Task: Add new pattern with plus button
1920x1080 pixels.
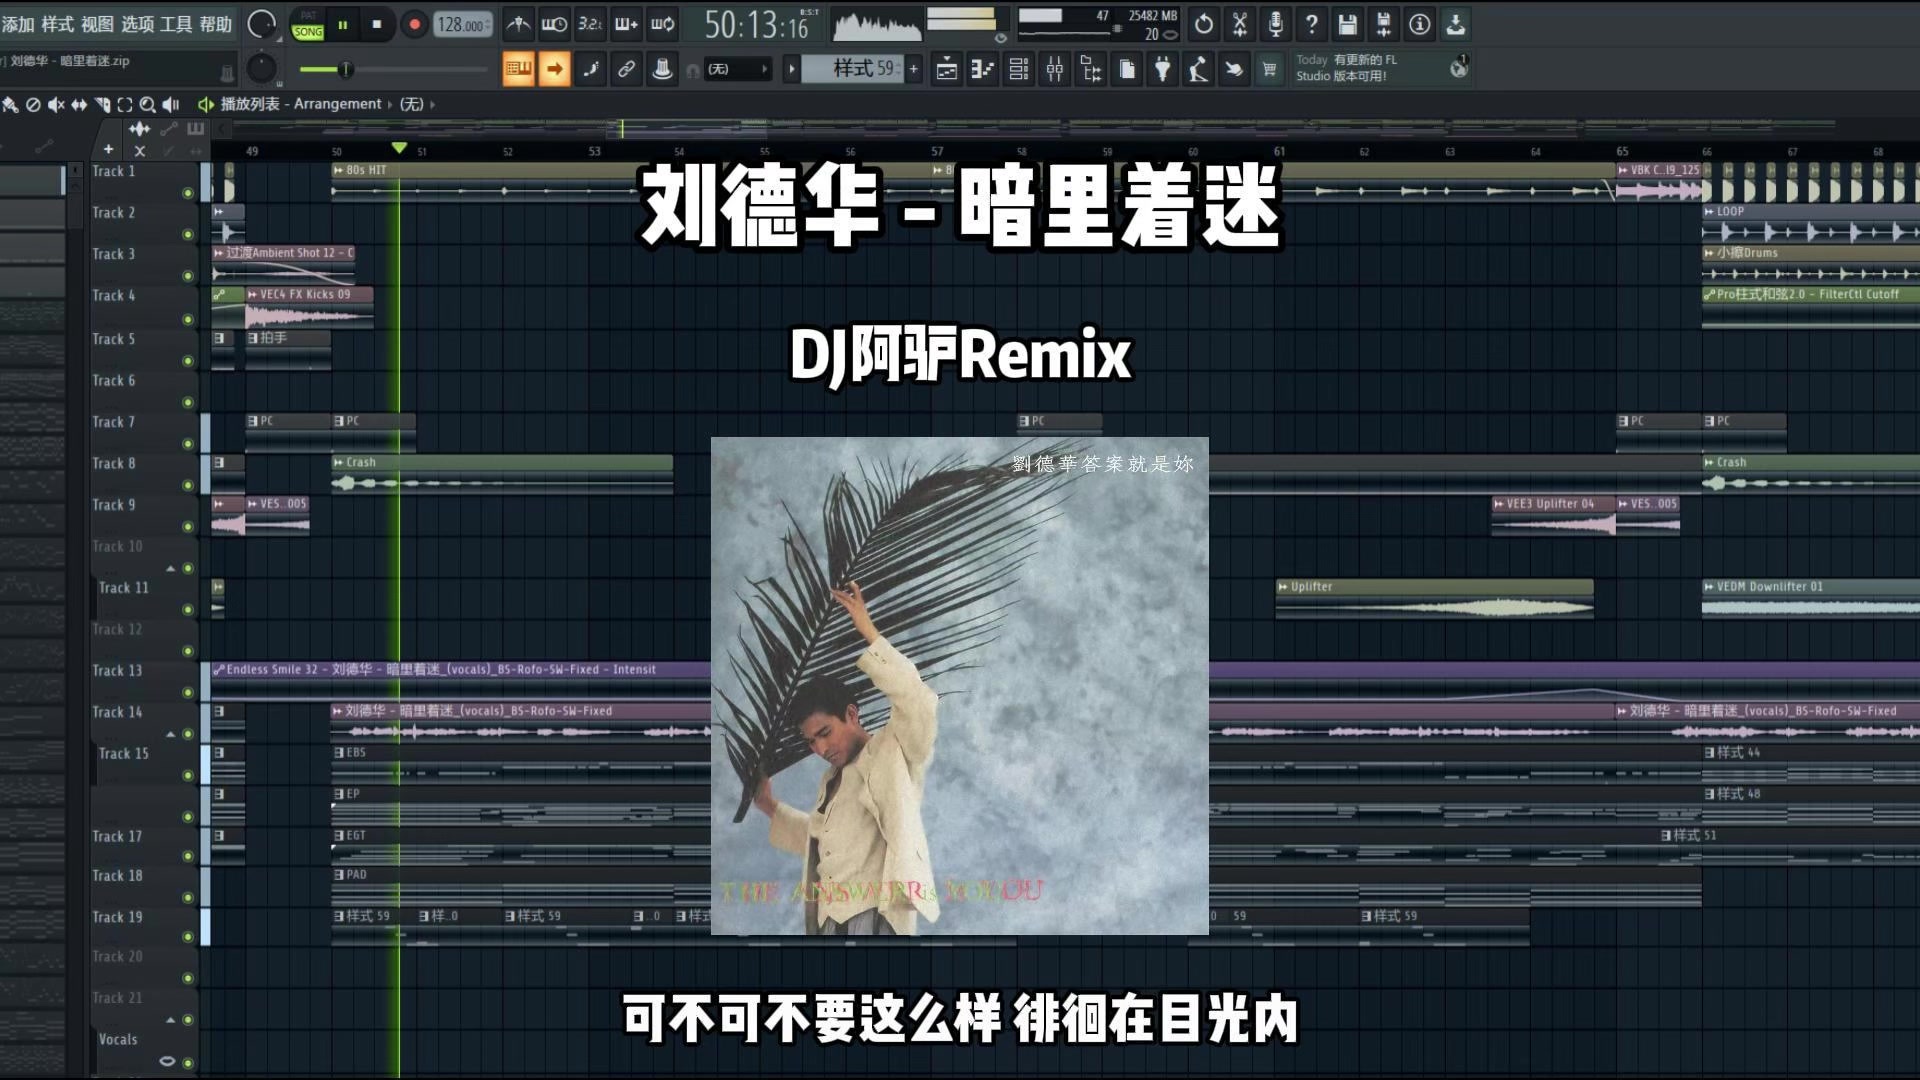Action: click(913, 69)
